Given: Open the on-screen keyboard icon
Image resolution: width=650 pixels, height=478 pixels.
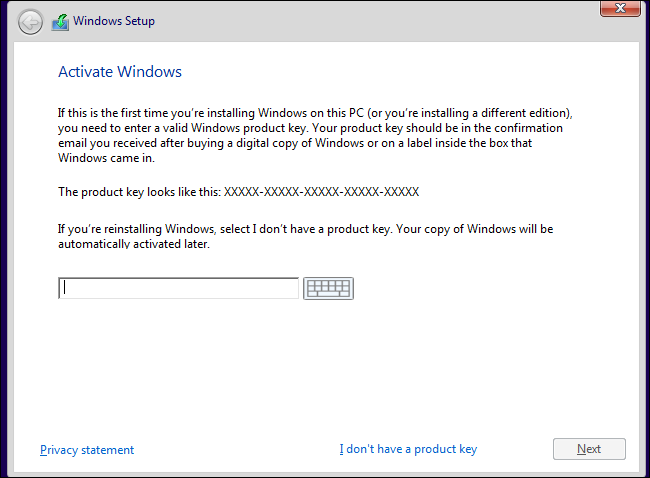Looking at the screenshot, I should [329, 288].
